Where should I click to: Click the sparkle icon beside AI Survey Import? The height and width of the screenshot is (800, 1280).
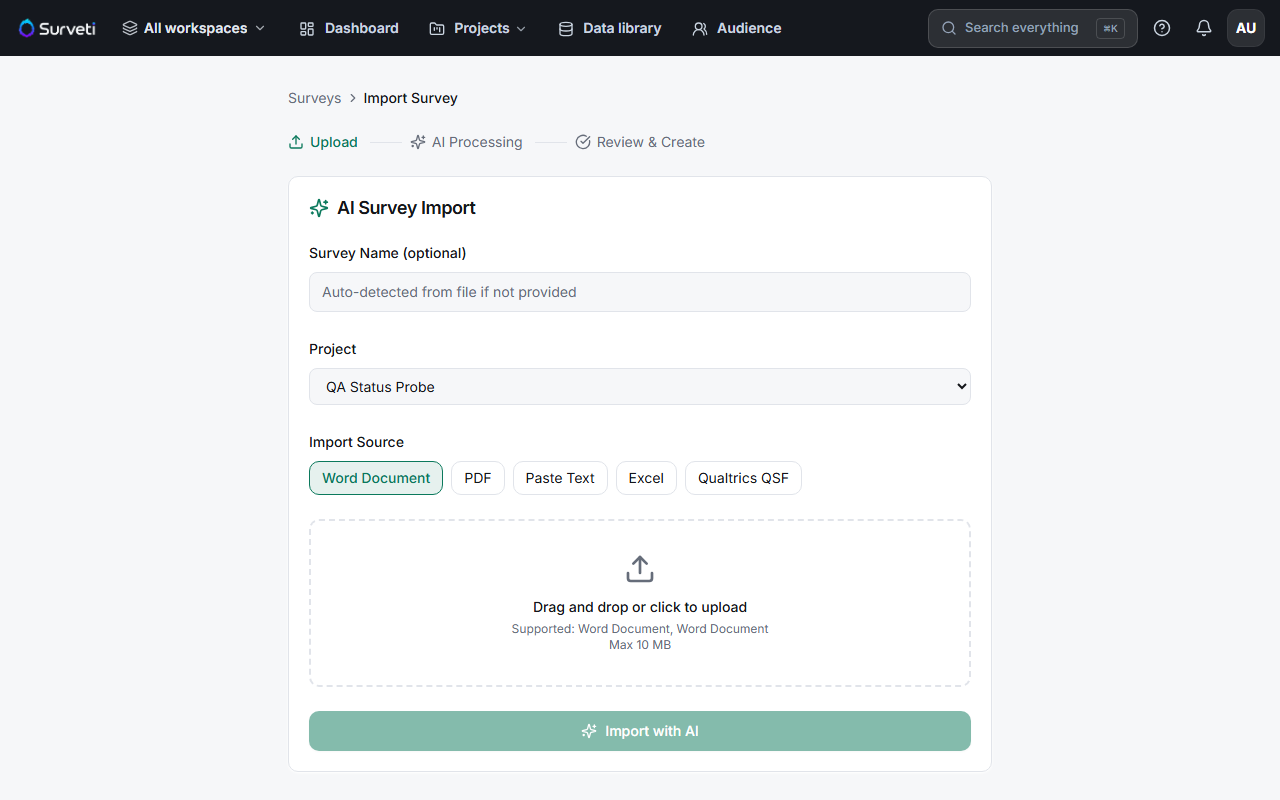click(319, 208)
